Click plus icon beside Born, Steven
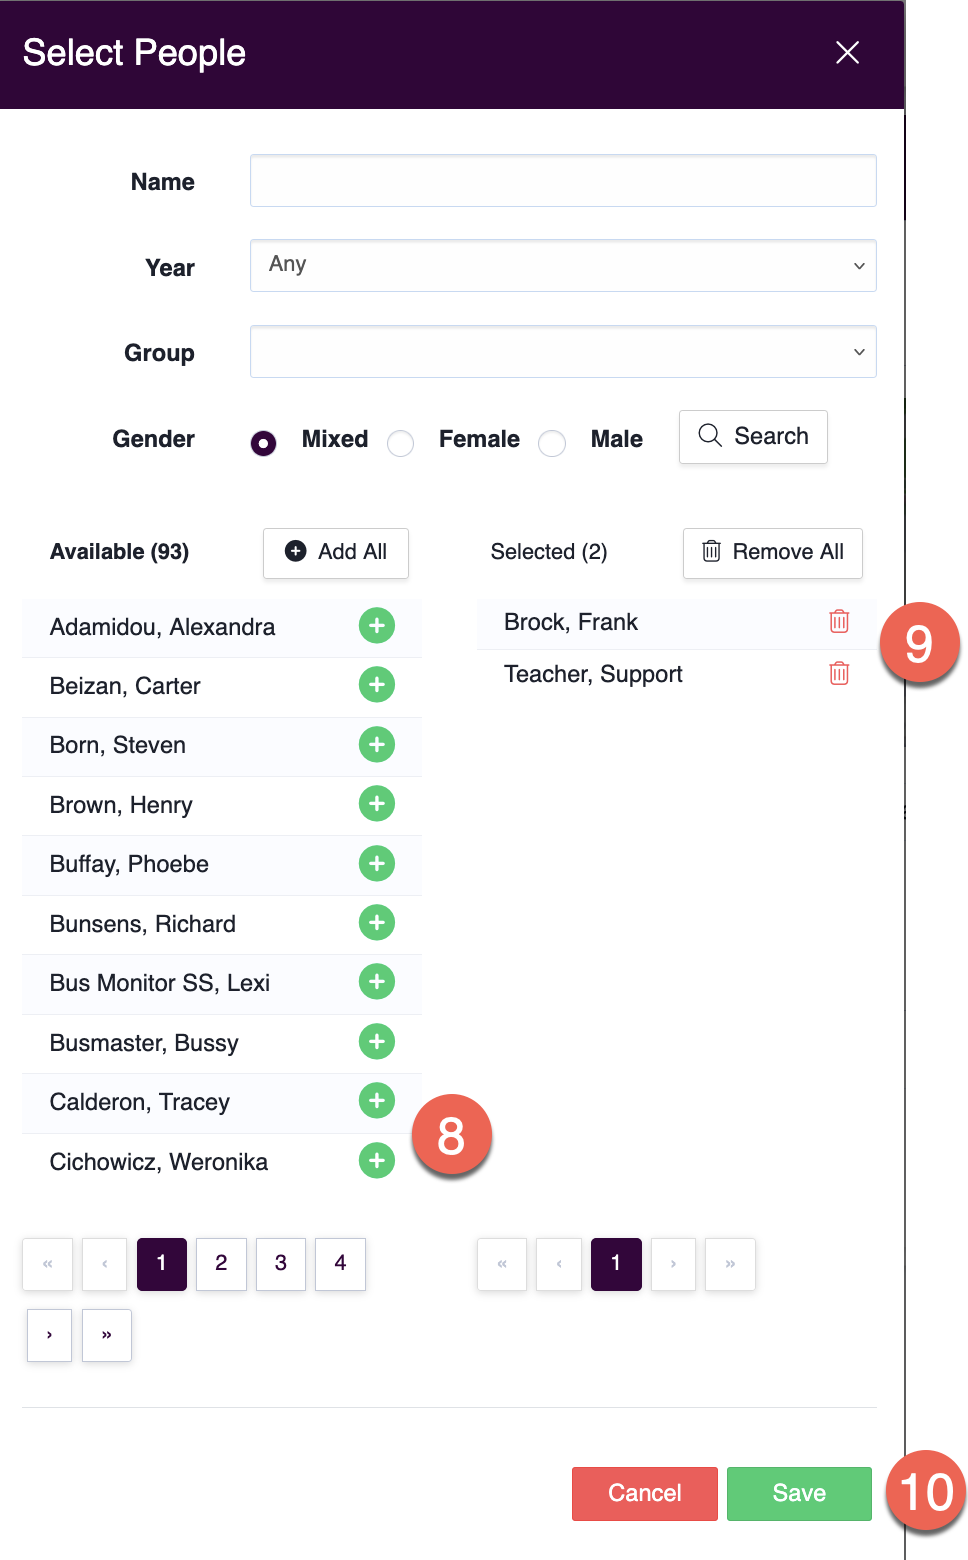 click(x=377, y=744)
